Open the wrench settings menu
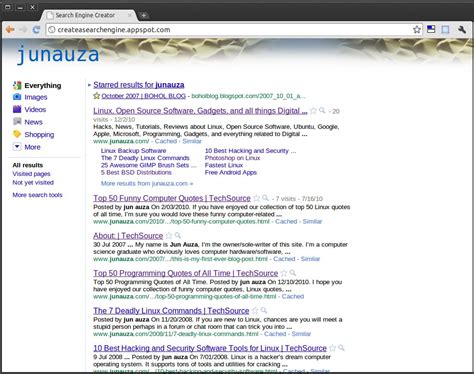The width and height of the screenshot is (474, 374). coord(462,30)
